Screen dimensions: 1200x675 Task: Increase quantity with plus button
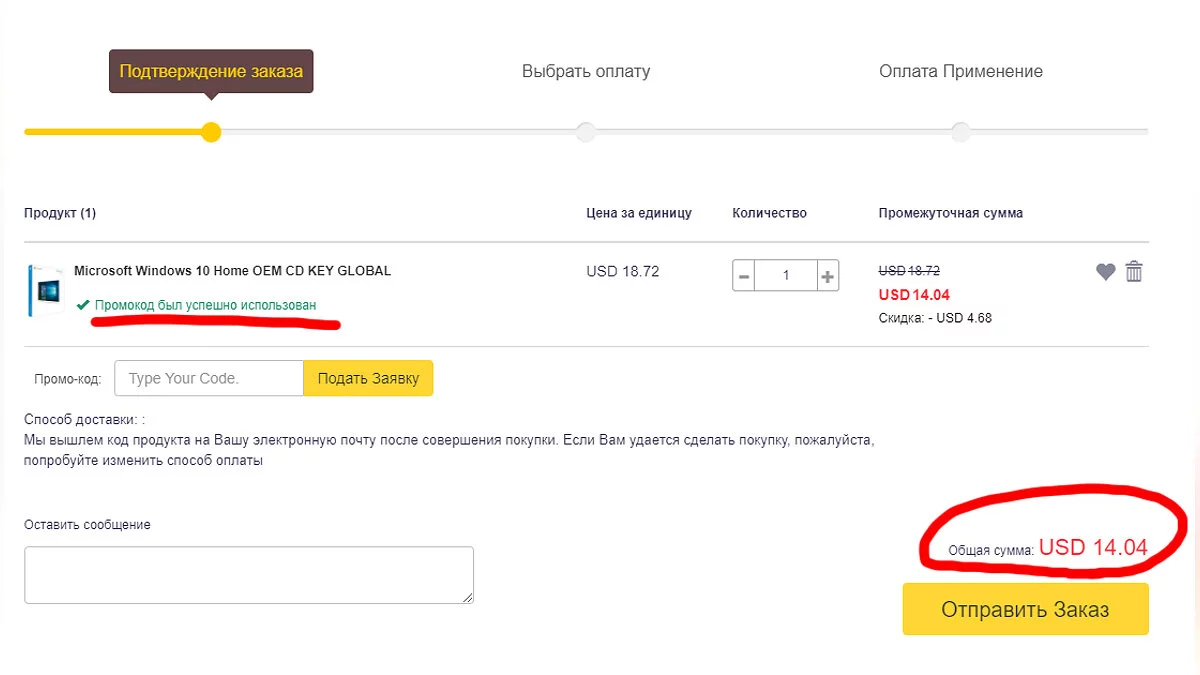(x=828, y=276)
